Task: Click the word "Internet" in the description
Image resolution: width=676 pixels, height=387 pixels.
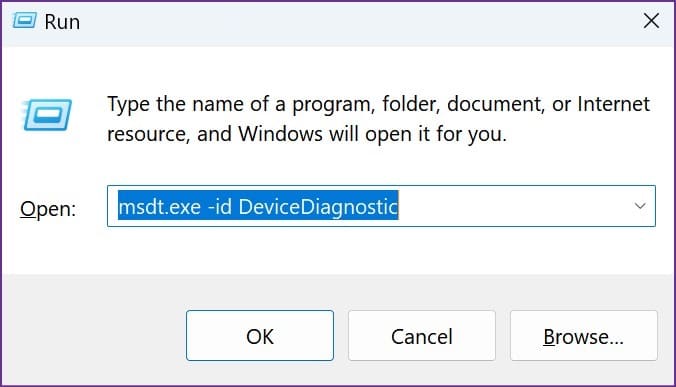Action: [613, 104]
